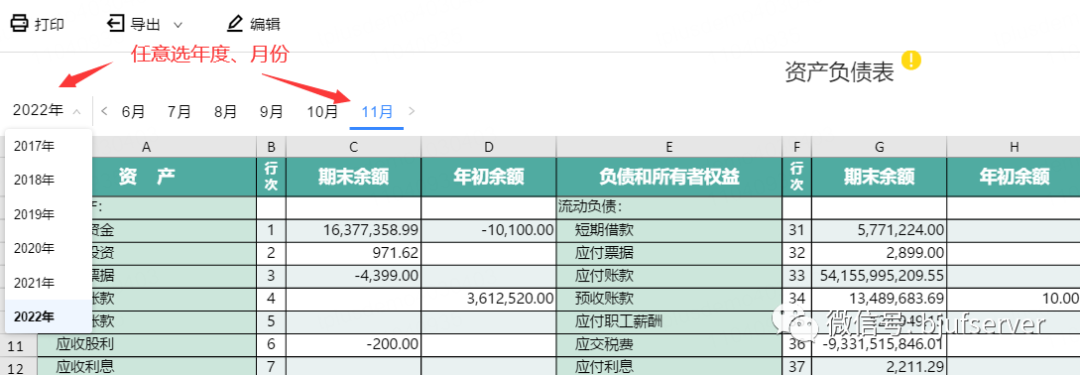Image resolution: width=1080 pixels, height=375 pixels.
Task: Click the previous months left arrow
Action: click(x=104, y=111)
